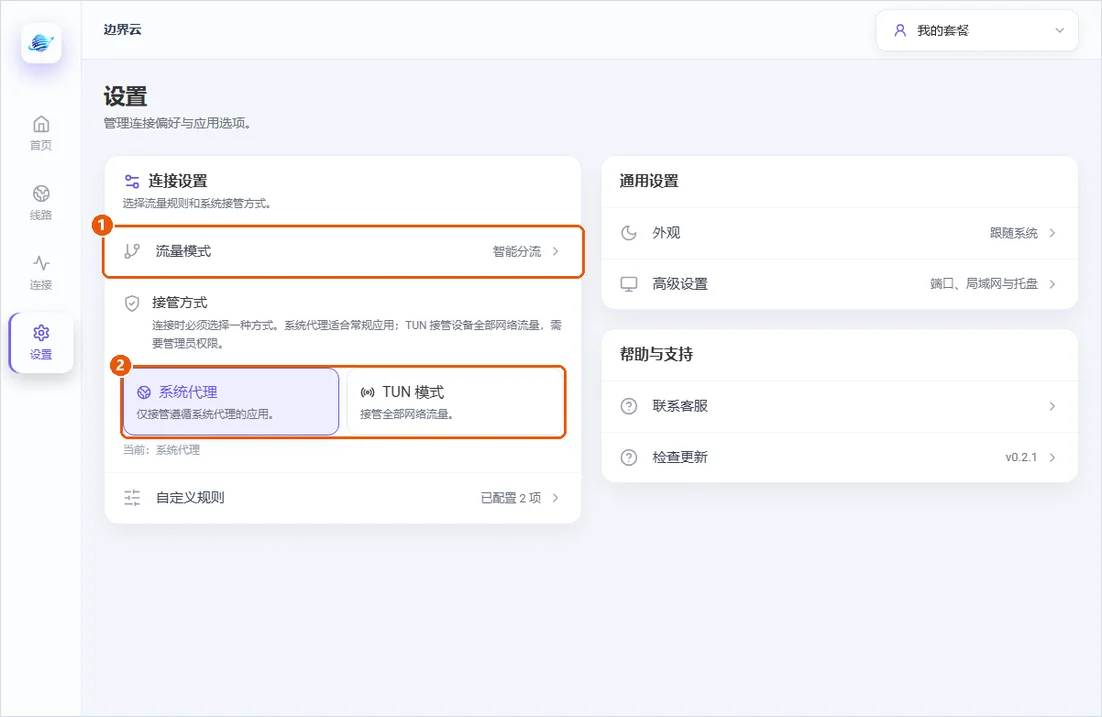Click the shield icon beside 接管方式

pos(131,303)
